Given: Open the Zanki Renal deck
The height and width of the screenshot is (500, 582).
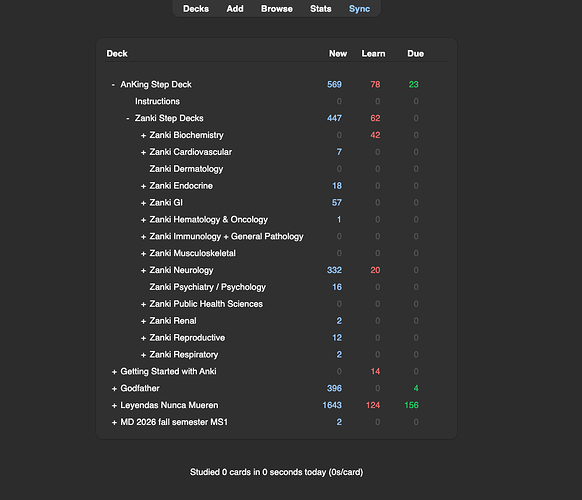Looking at the screenshot, I should click(173, 321).
